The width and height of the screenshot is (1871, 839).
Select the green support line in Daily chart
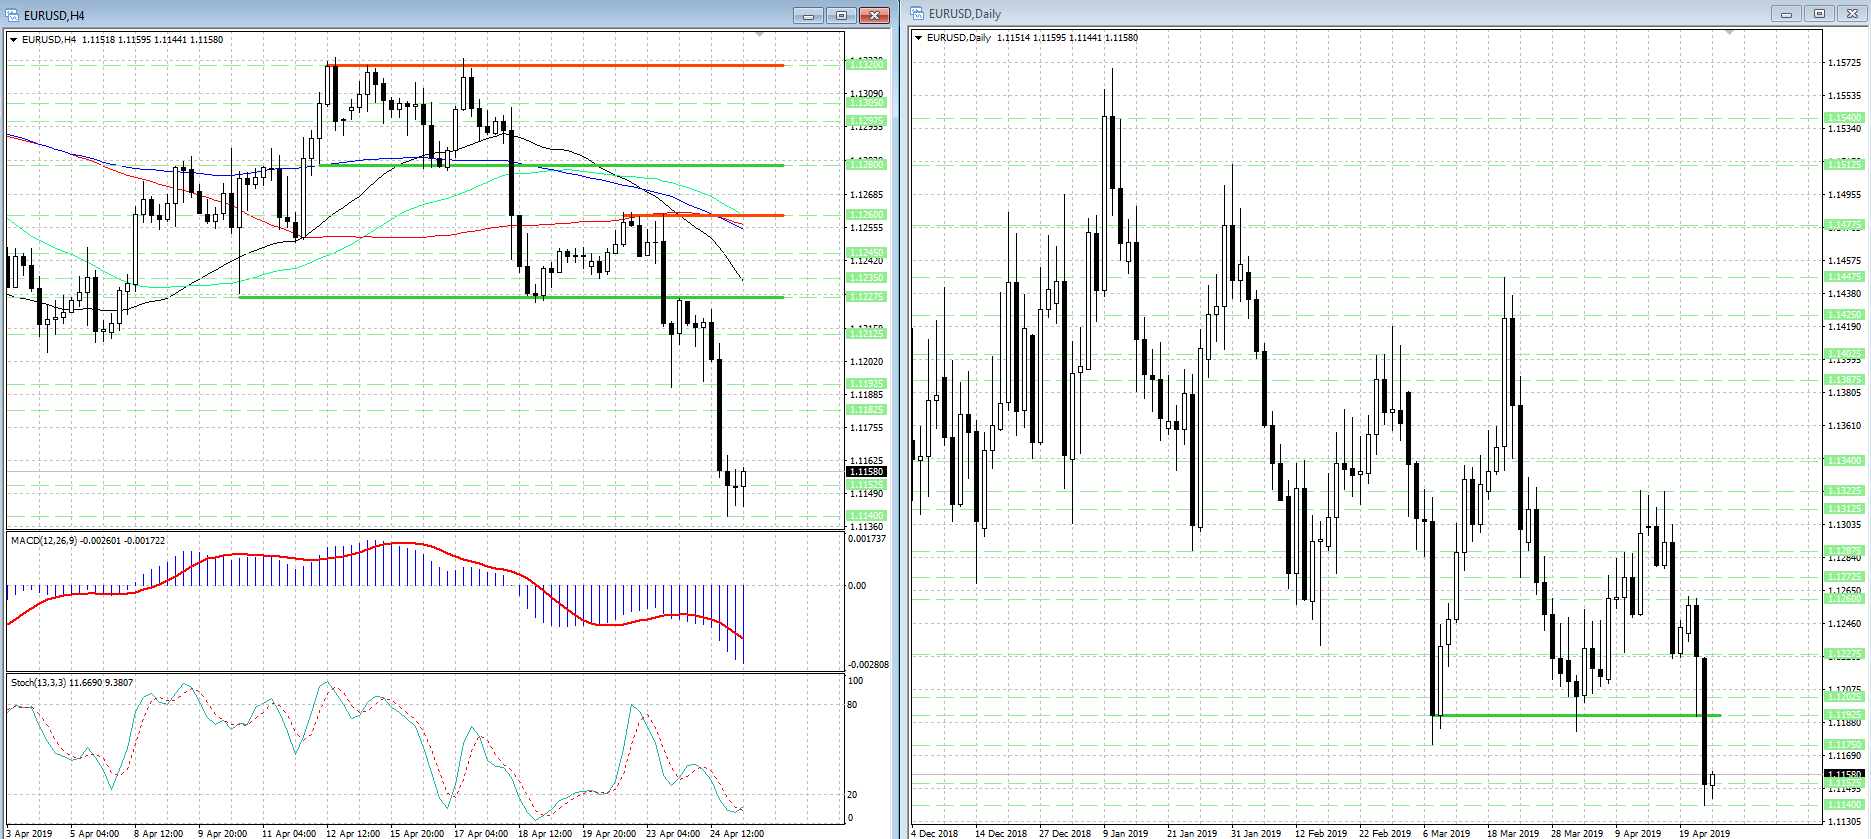(x=1577, y=715)
